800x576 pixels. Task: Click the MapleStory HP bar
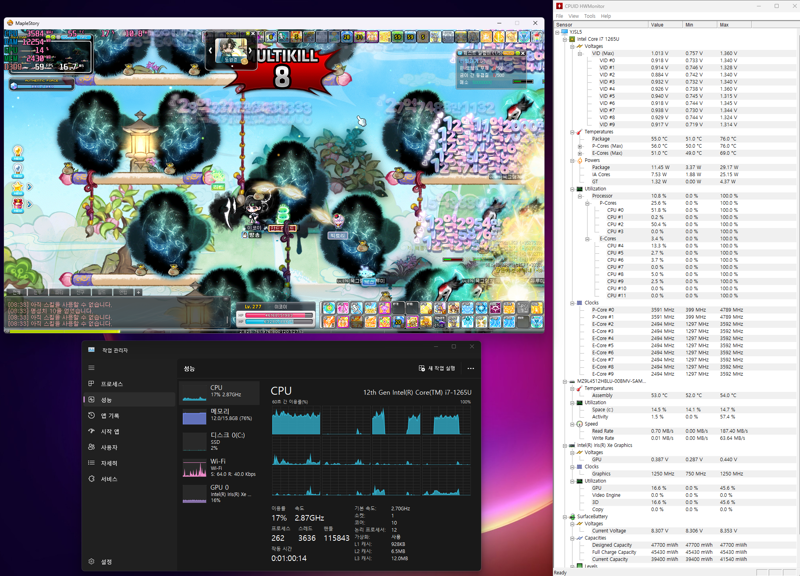[x=279, y=315]
